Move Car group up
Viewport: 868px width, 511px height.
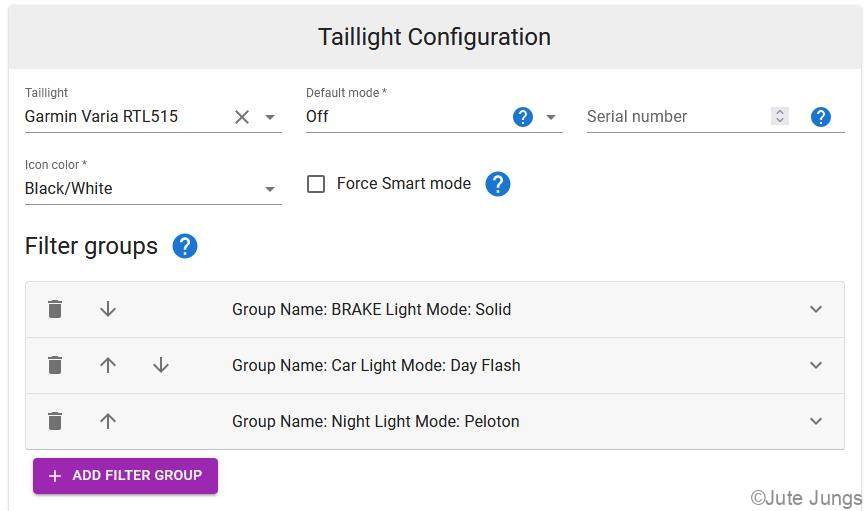pyautogui.click(x=108, y=365)
